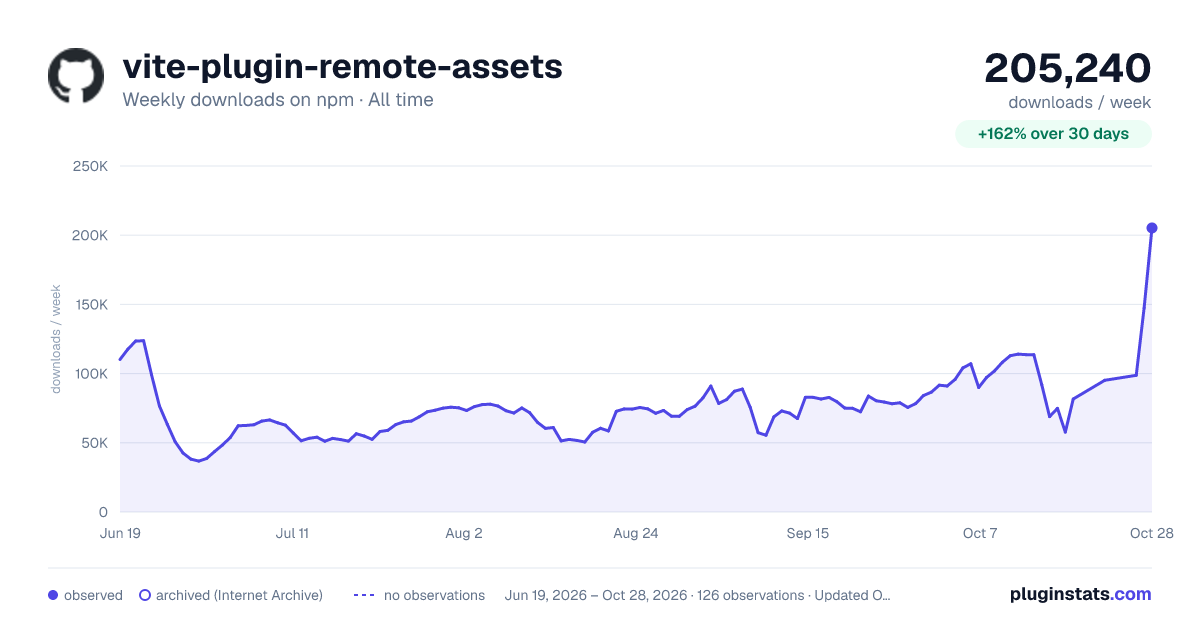Click the 100K y-axis label
The height and width of the screenshot is (630, 1200).
(91, 373)
